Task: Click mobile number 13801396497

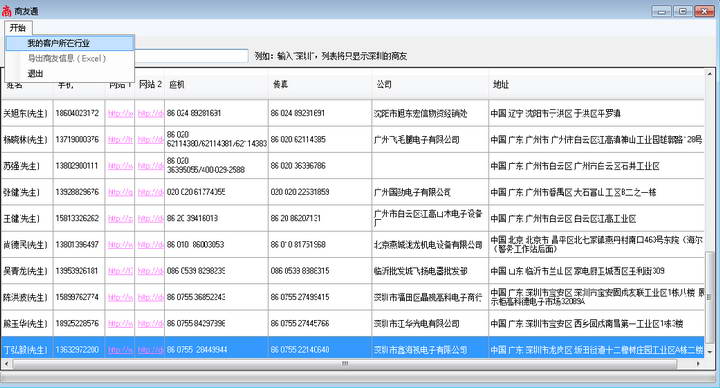Action: (x=79, y=245)
